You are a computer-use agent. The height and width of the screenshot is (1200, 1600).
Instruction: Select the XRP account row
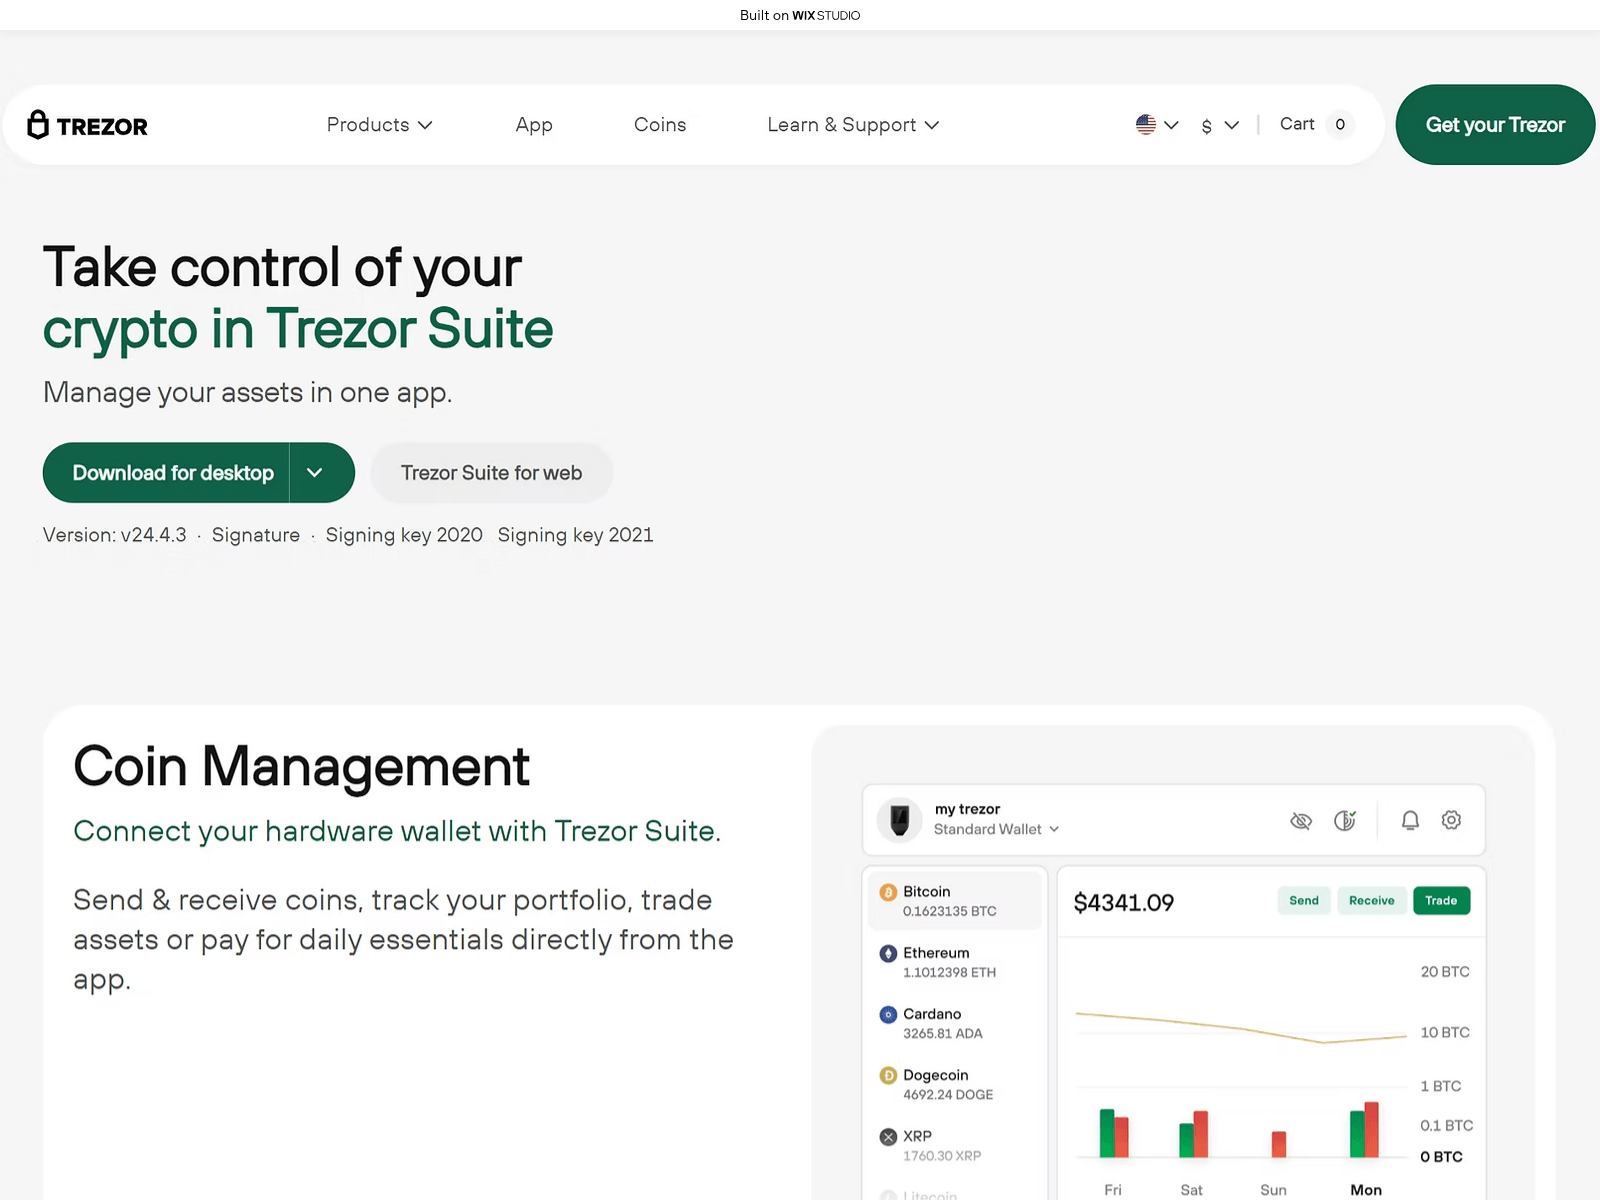pyautogui.click(x=955, y=1145)
